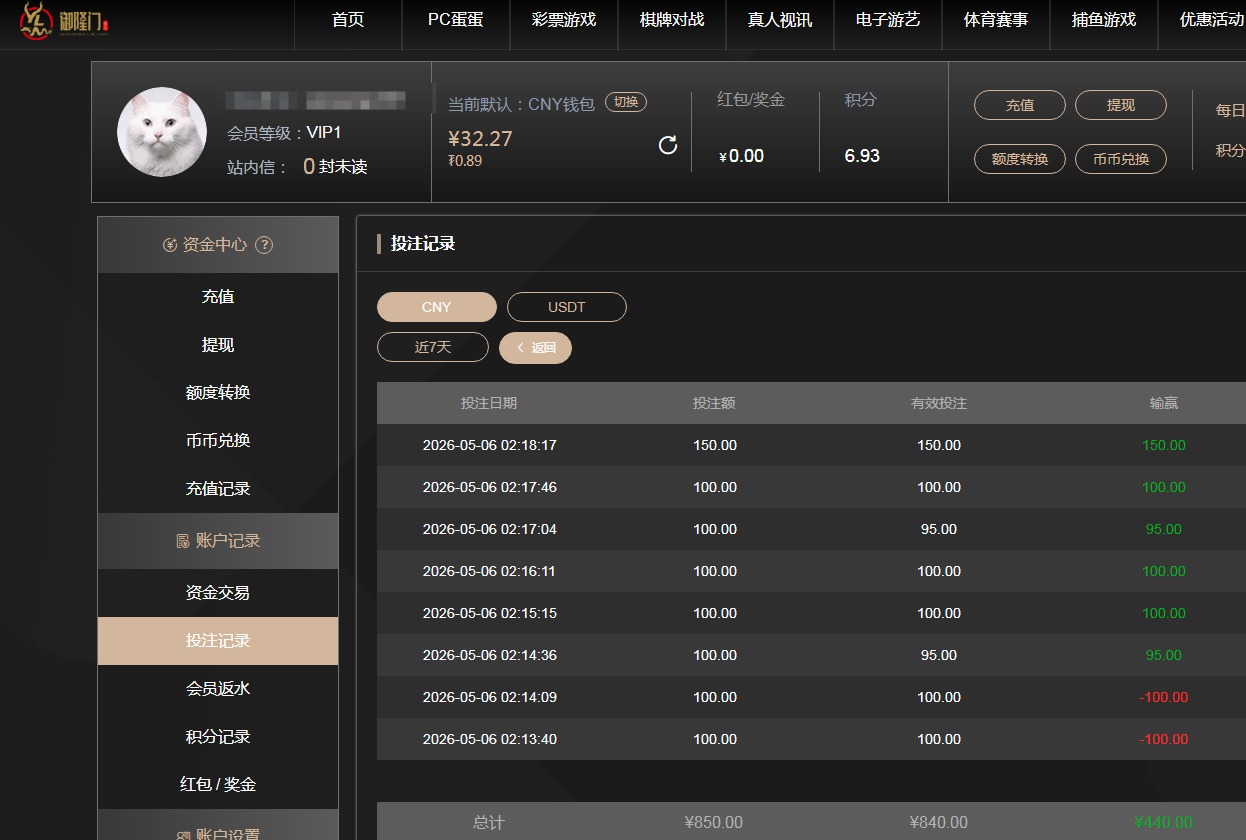
Task: Click the 充值 button in header
Action: pyautogui.click(x=1020, y=105)
